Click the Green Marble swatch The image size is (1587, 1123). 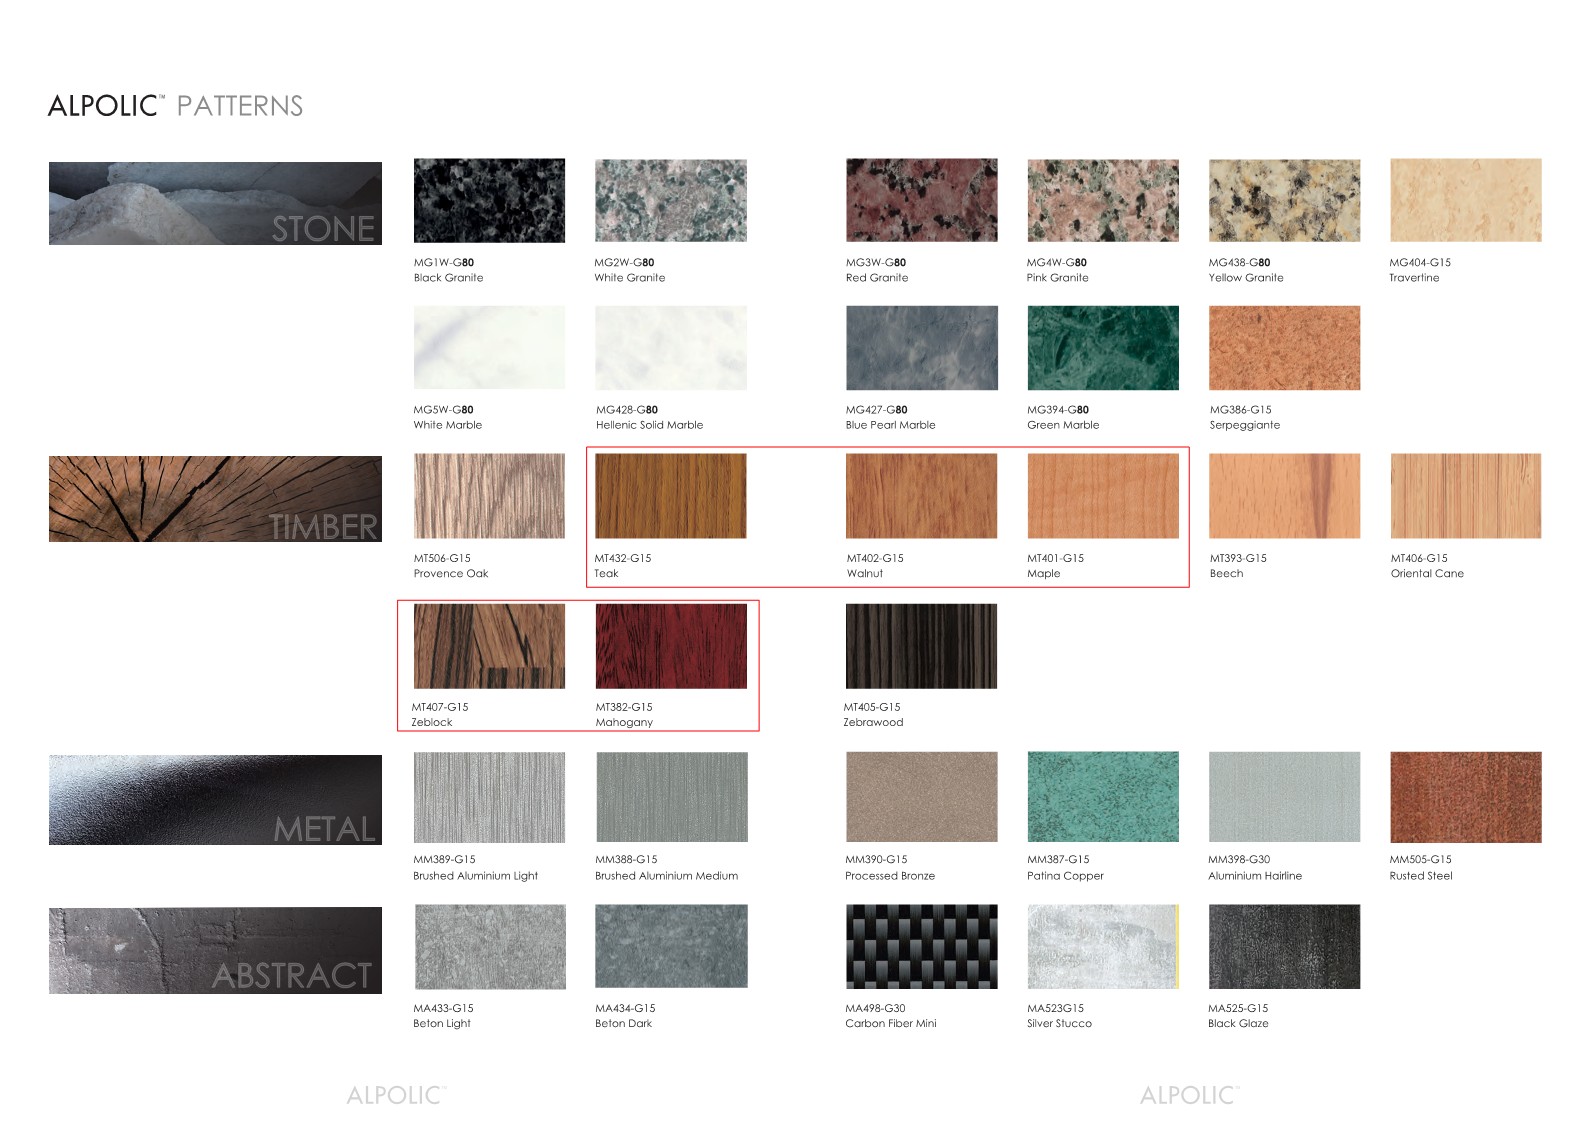point(1103,348)
